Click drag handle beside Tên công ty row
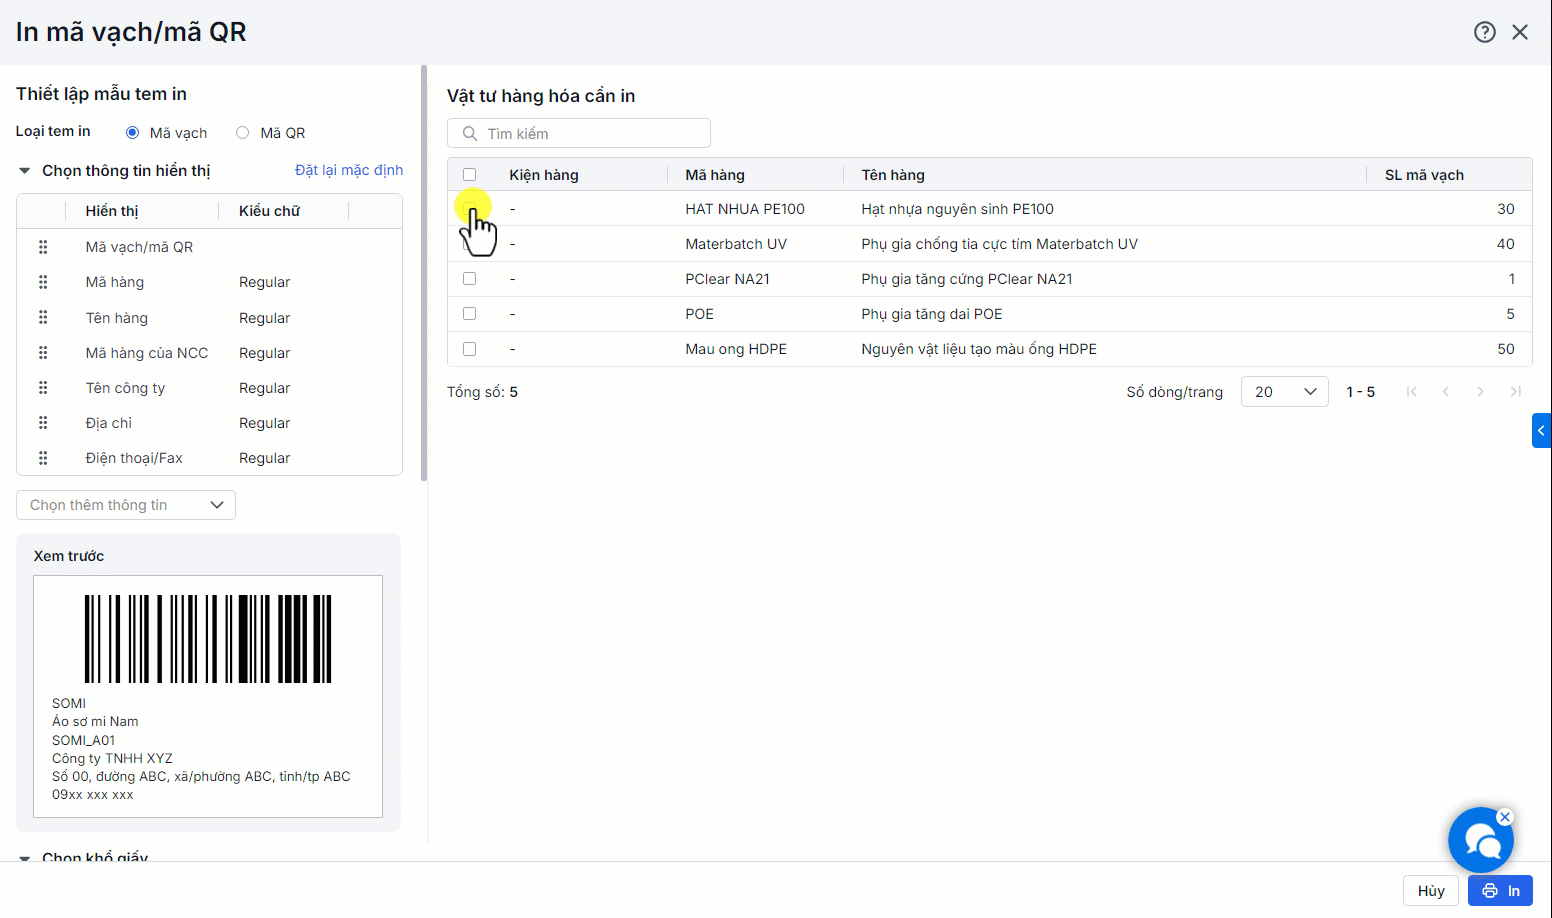Image resolution: width=1552 pixels, height=918 pixels. tap(43, 388)
